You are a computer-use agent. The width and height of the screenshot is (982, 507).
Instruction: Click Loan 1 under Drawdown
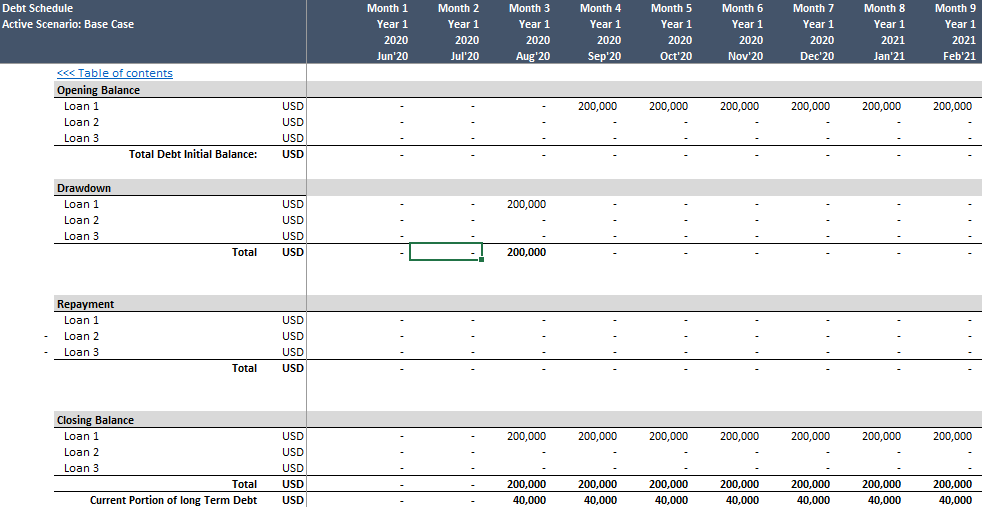[81, 204]
